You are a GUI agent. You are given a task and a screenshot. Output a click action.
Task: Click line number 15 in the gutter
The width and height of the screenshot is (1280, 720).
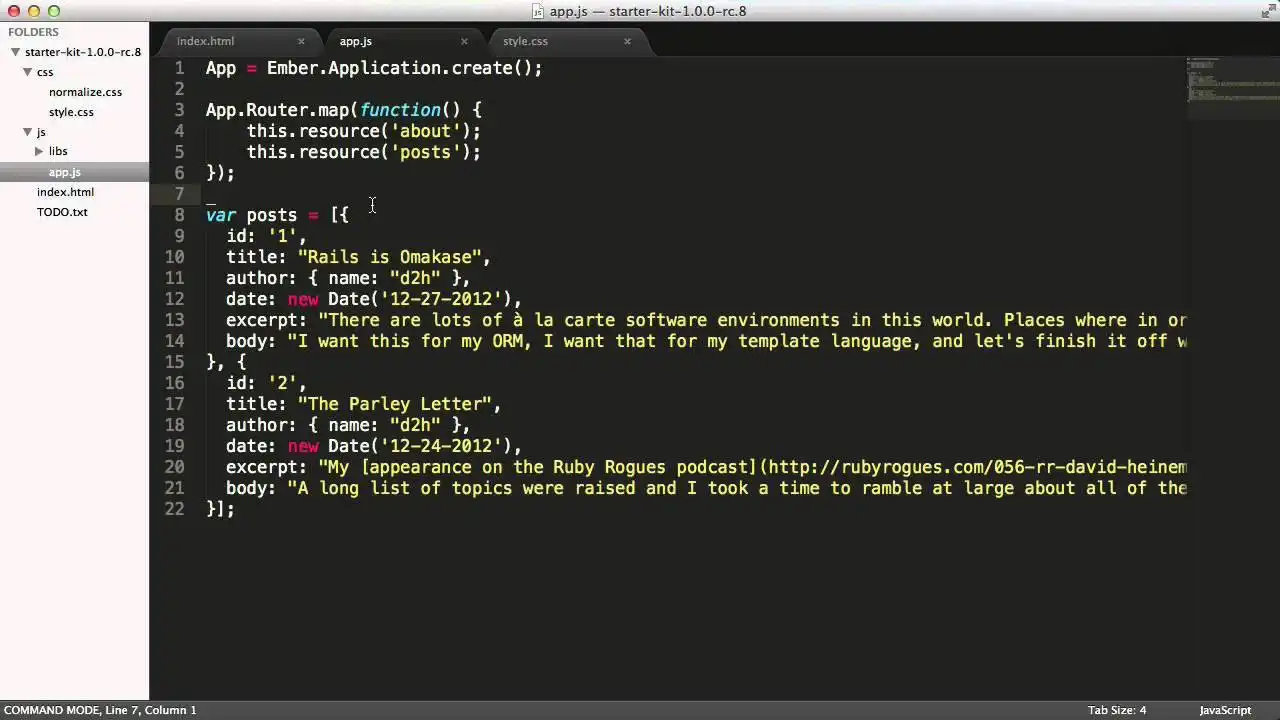pos(174,362)
